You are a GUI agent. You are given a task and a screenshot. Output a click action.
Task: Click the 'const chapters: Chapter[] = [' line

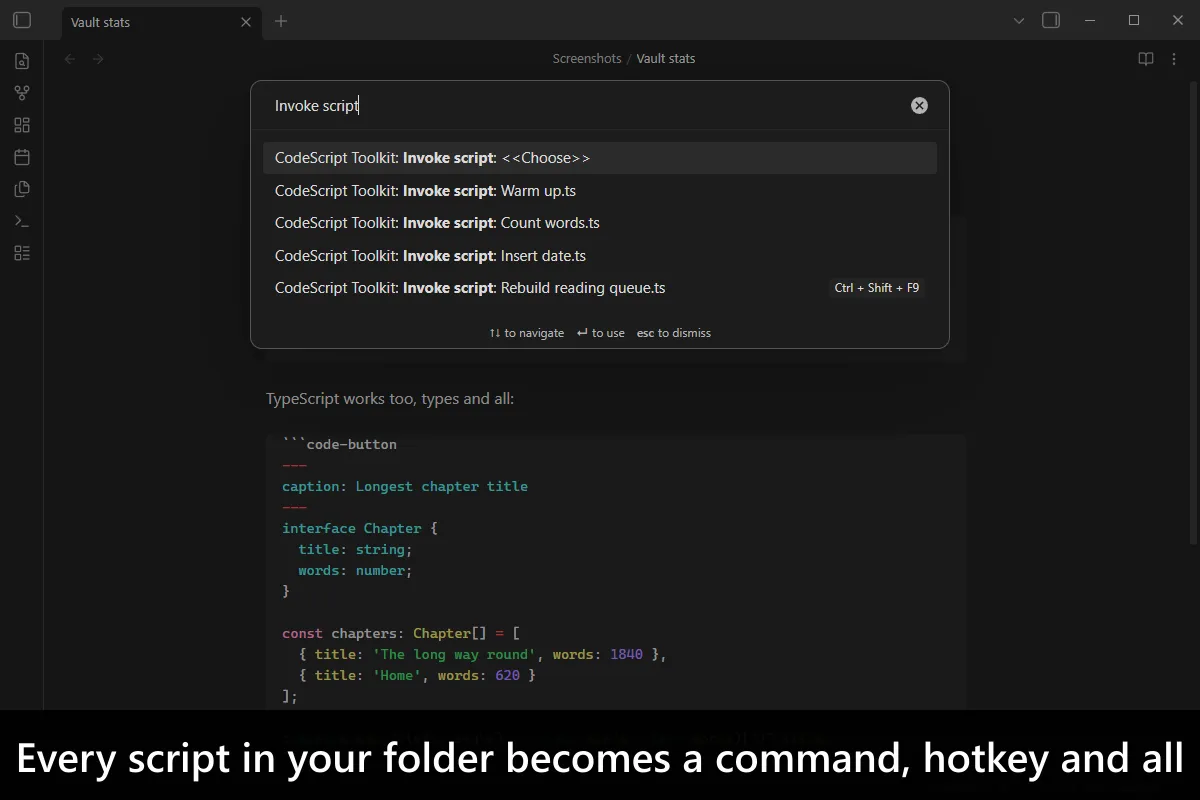(401, 633)
